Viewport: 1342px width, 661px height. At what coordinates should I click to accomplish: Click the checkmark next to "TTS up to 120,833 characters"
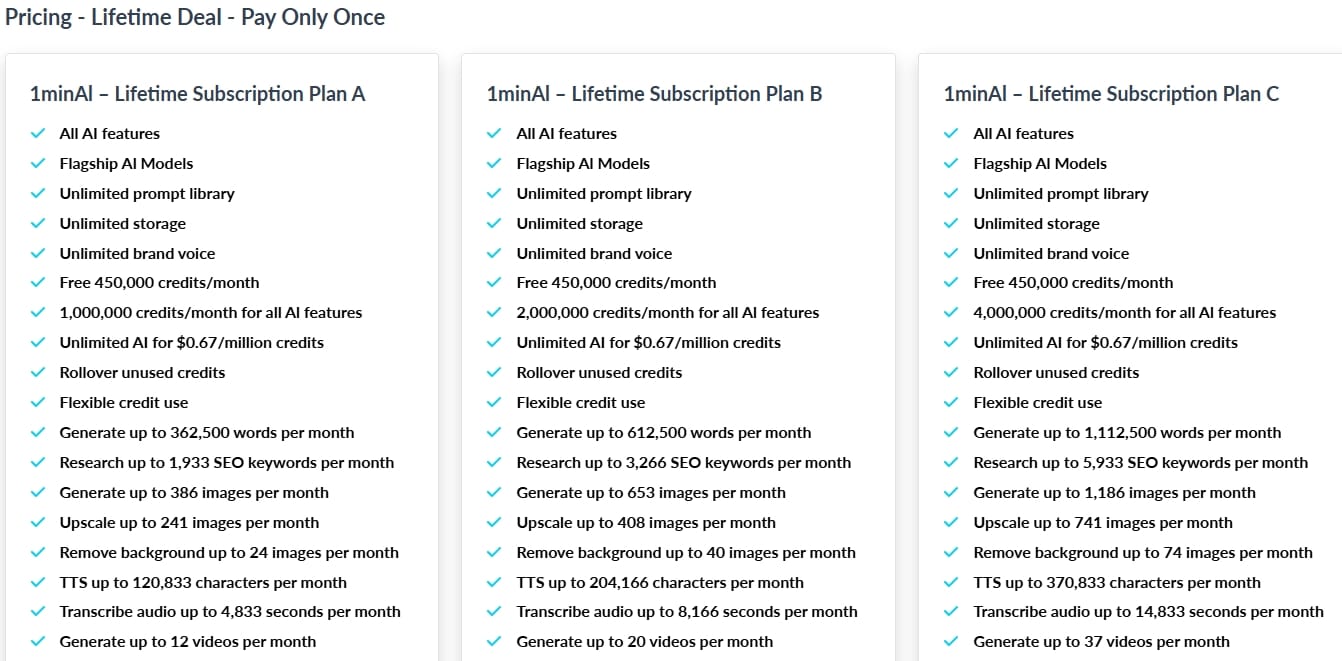click(38, 582)
